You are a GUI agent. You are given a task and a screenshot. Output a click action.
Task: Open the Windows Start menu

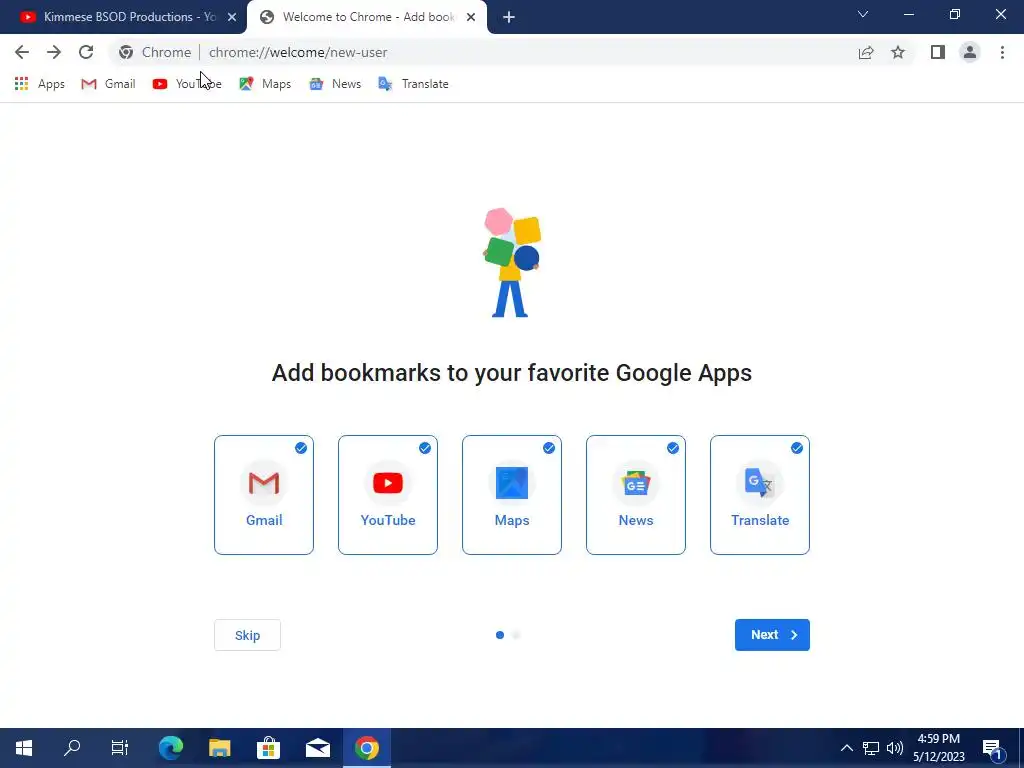click(x=24, y=748)
